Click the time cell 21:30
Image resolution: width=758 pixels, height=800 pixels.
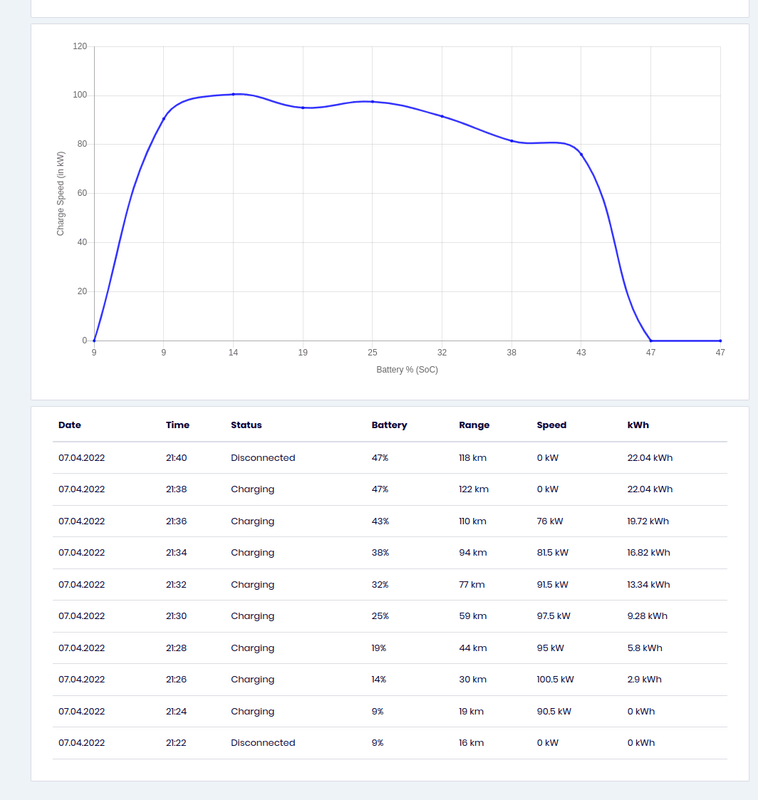click(x=176, y=616)
